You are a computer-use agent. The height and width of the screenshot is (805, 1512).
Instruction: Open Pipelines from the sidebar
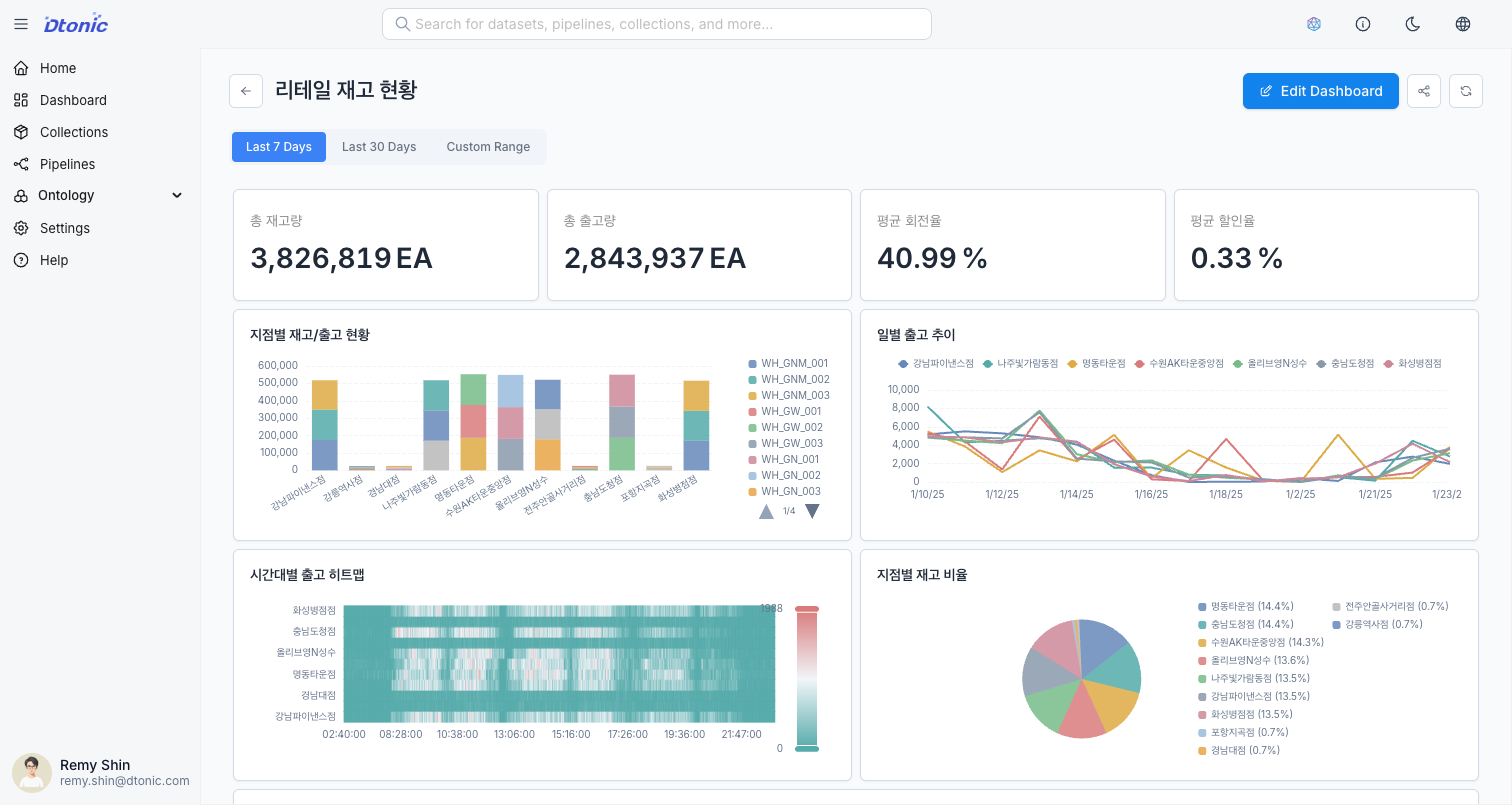(x=67, y=164)
